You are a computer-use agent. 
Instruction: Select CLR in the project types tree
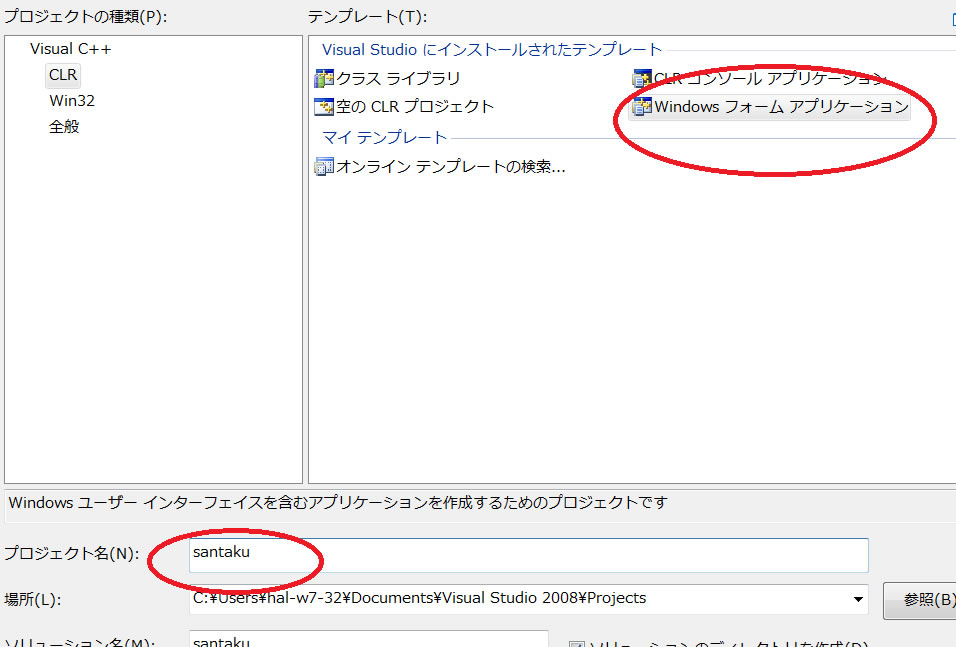[x=63, y=75]
